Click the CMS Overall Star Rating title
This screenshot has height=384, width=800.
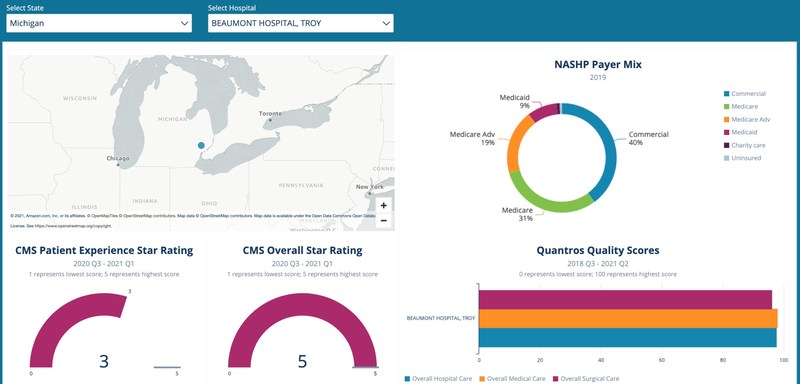pos(303,250)
